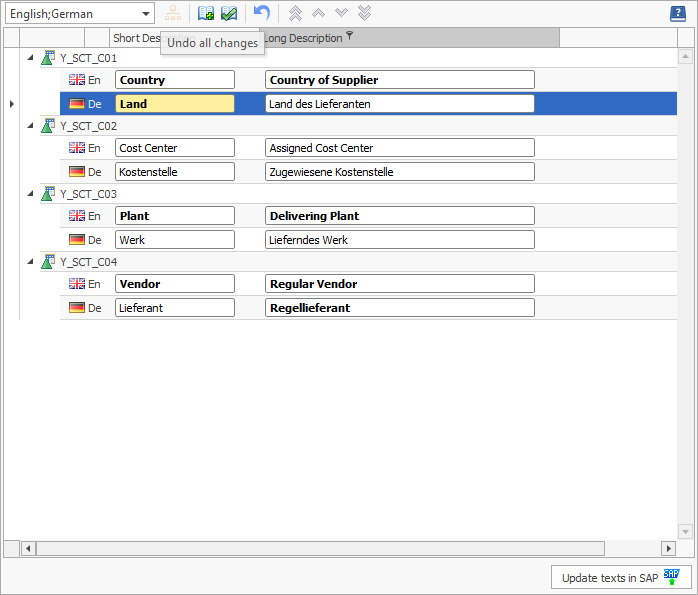
Task: Select the Y_SCT_C02 tree item
Action: click(x=88, y=126)
